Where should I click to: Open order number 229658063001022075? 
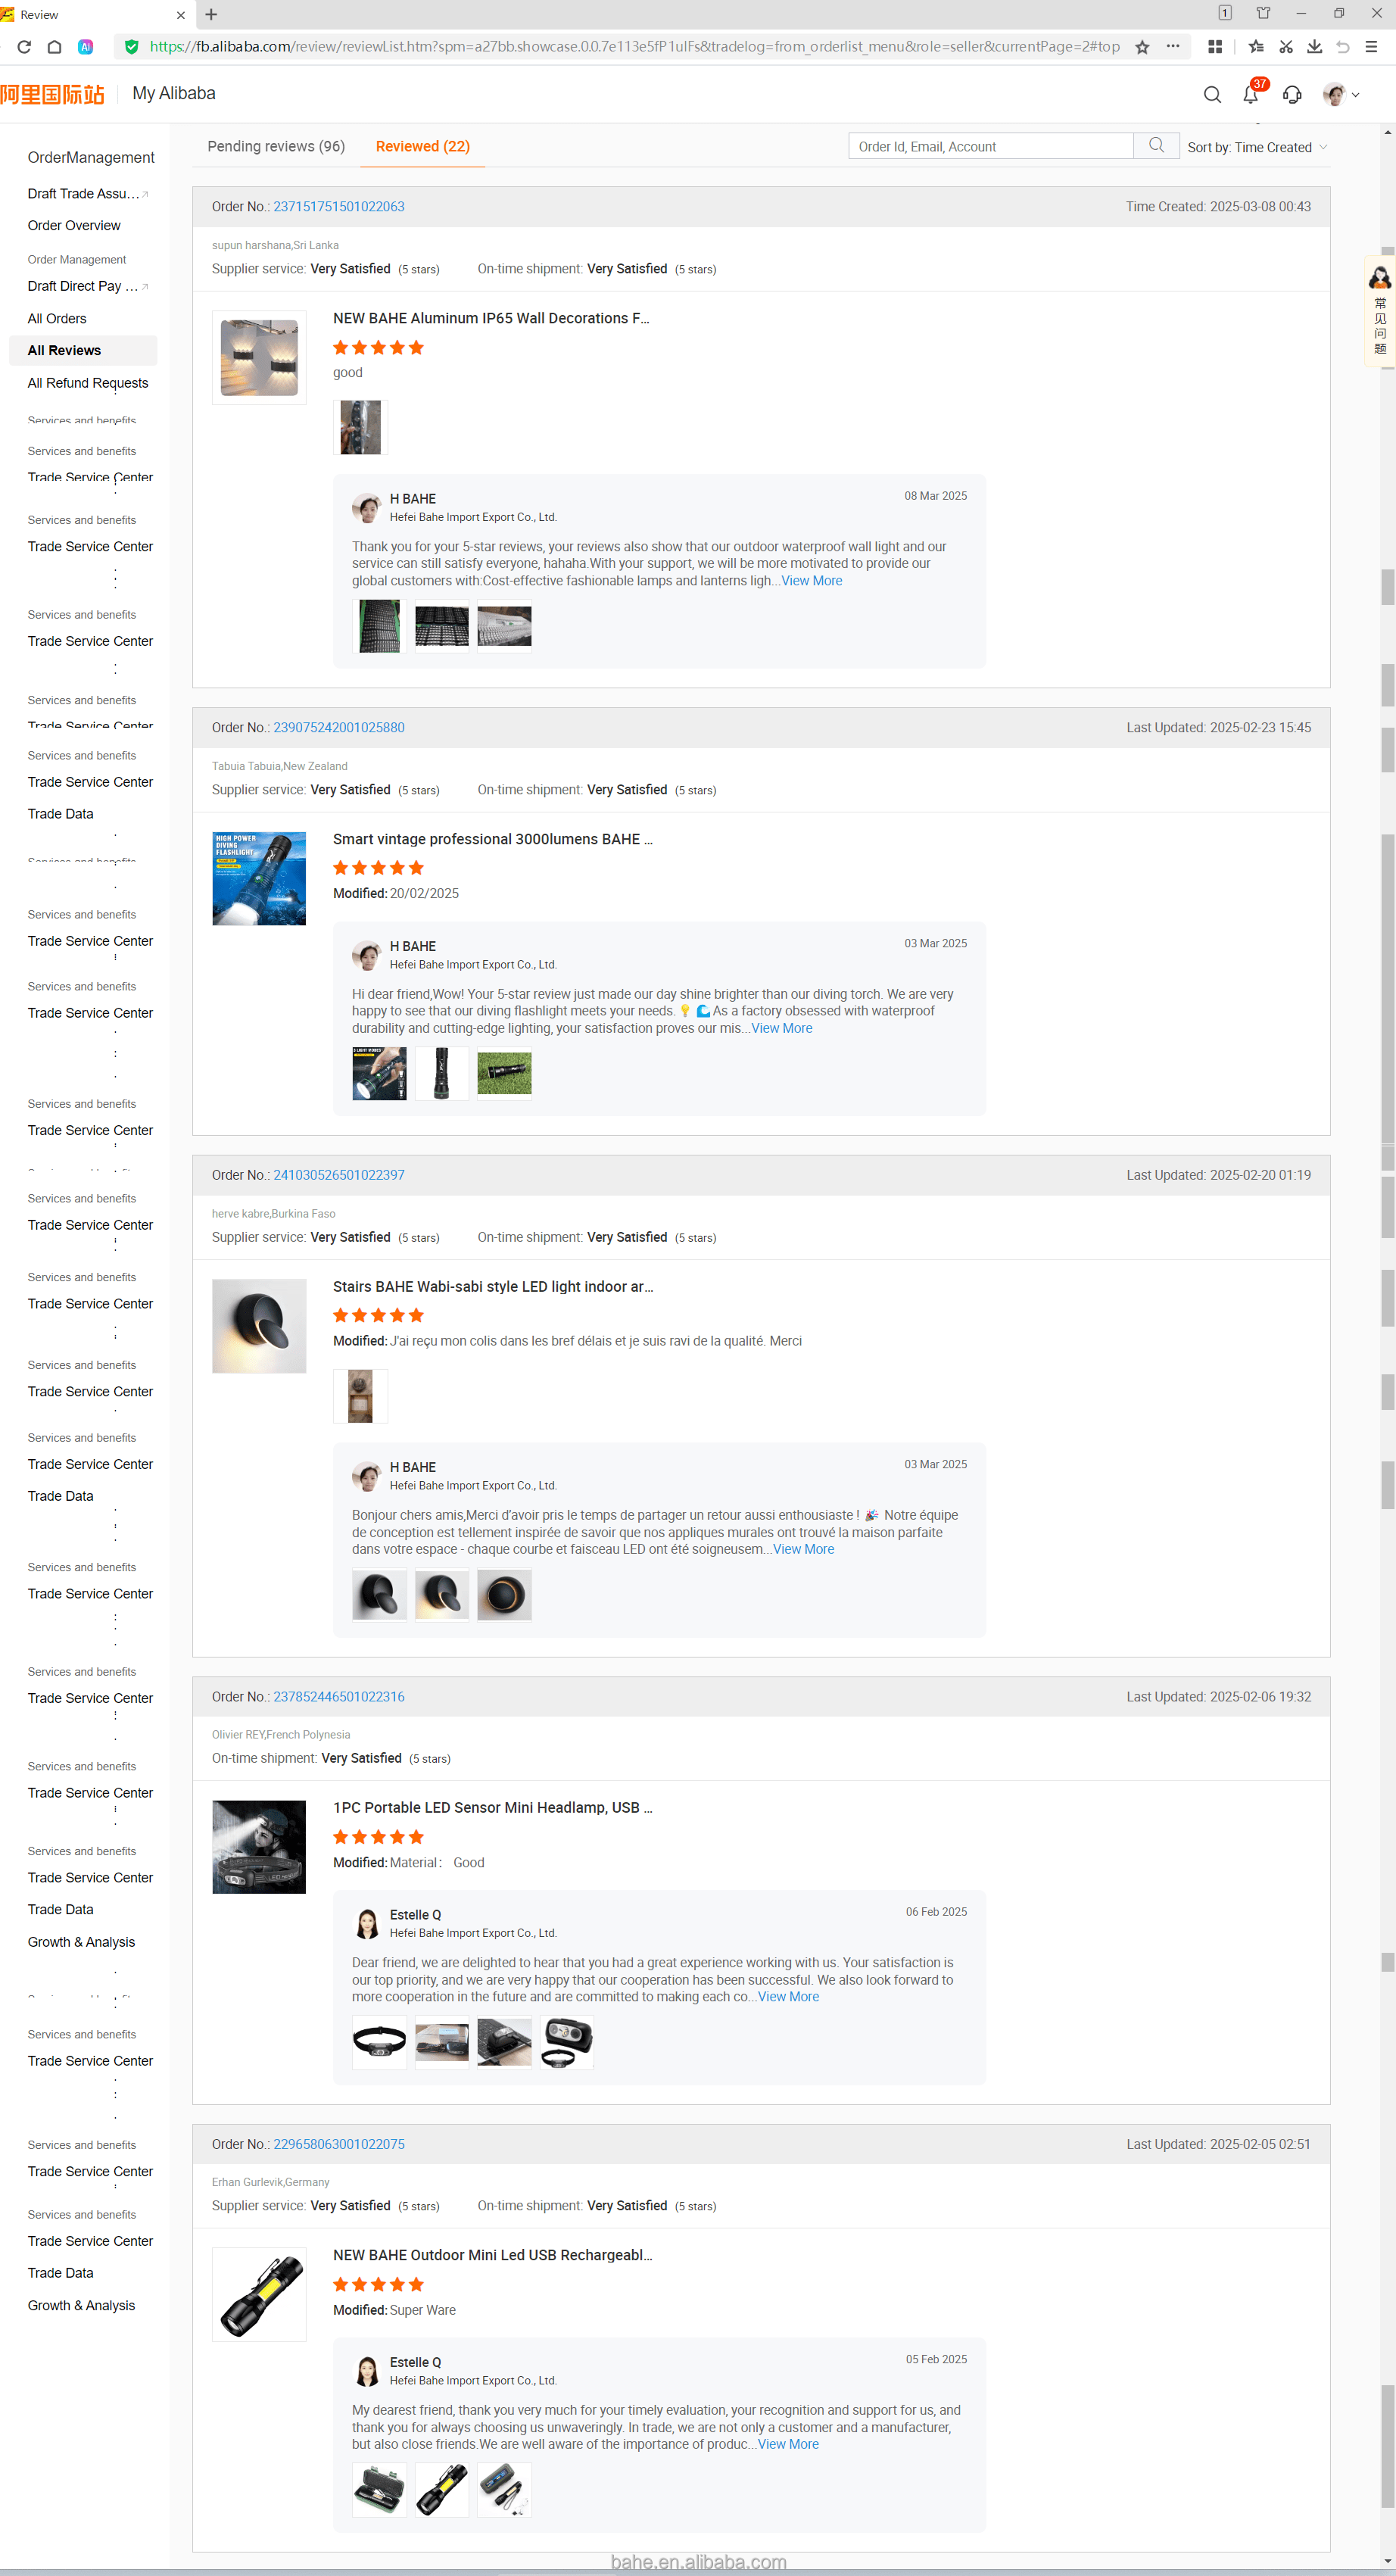pos(339,2144)
